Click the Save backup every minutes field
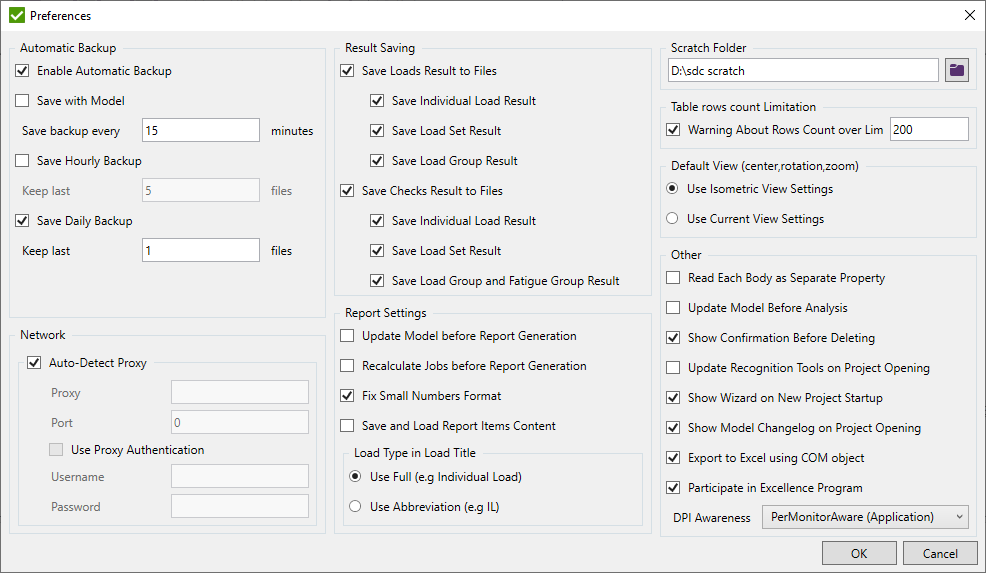Viewport: 986px width, 573px height. pos(201,131)
